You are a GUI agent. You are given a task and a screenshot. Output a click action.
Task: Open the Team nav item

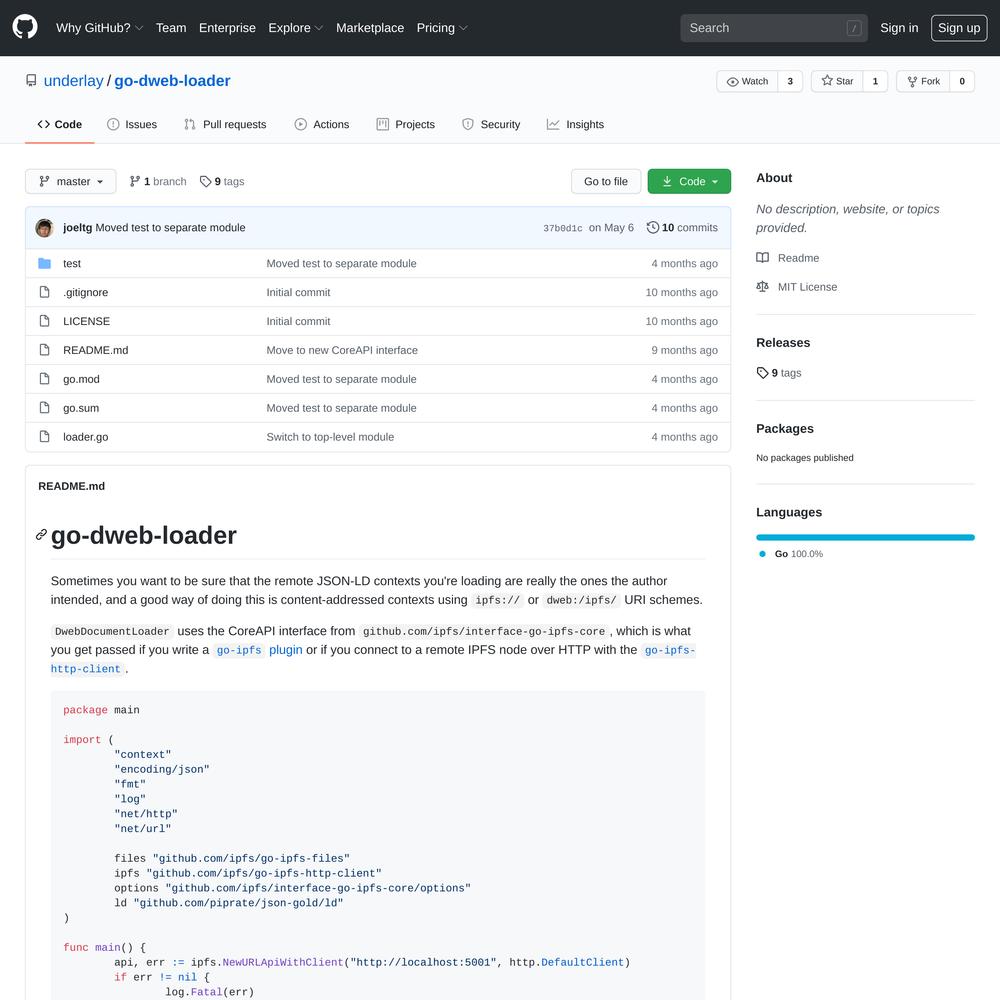click(x=171, y=28)
